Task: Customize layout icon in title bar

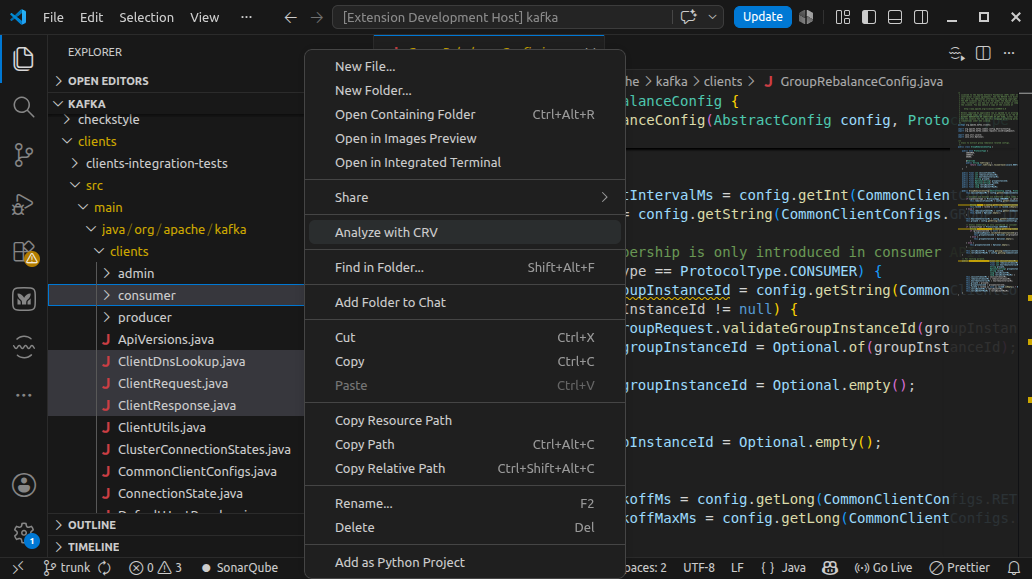Action: pos(842,17)
